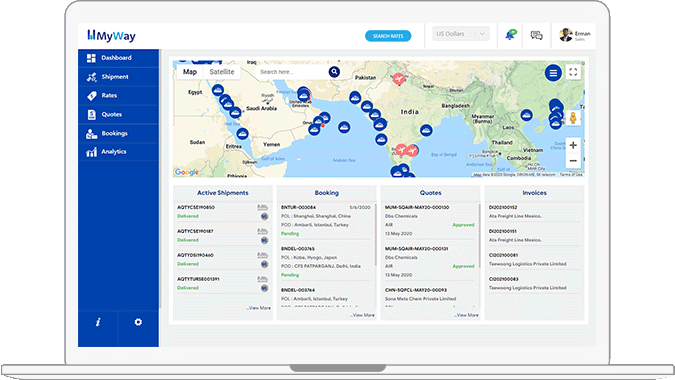The height and width of the screenshot is (380, 675).
Task: Switch map to Satellite view
Action: 222,72
